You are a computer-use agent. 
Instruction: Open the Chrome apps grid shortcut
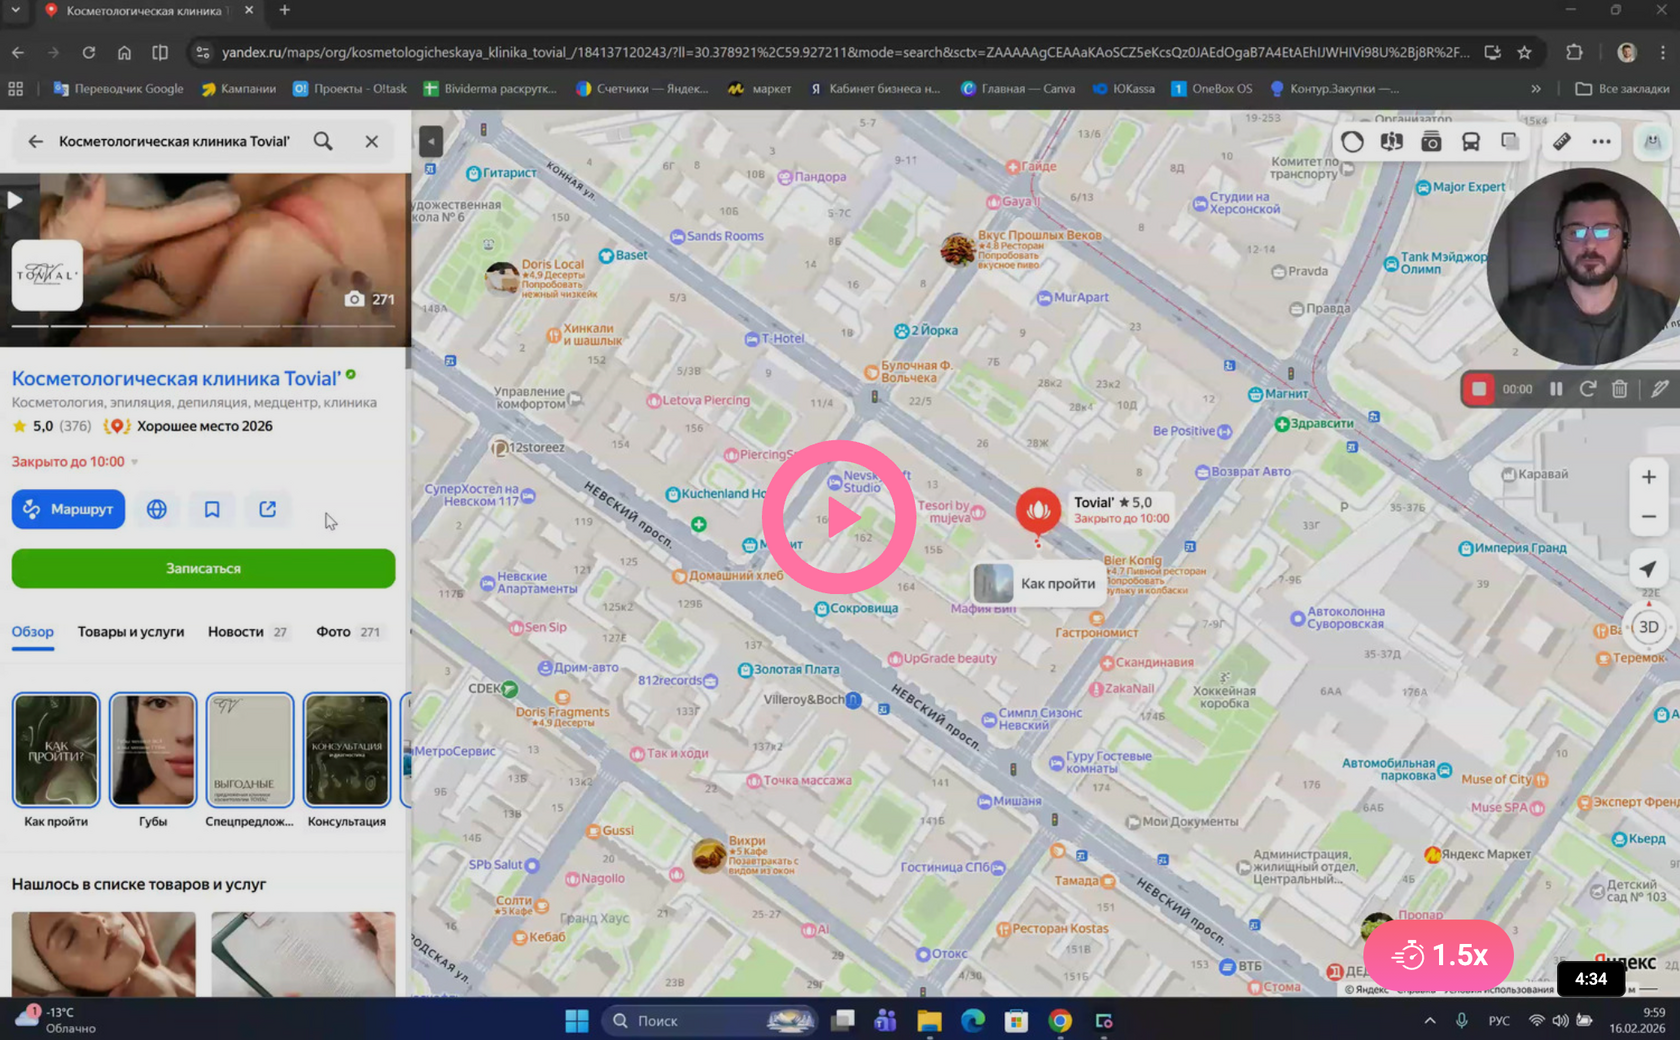16,89
